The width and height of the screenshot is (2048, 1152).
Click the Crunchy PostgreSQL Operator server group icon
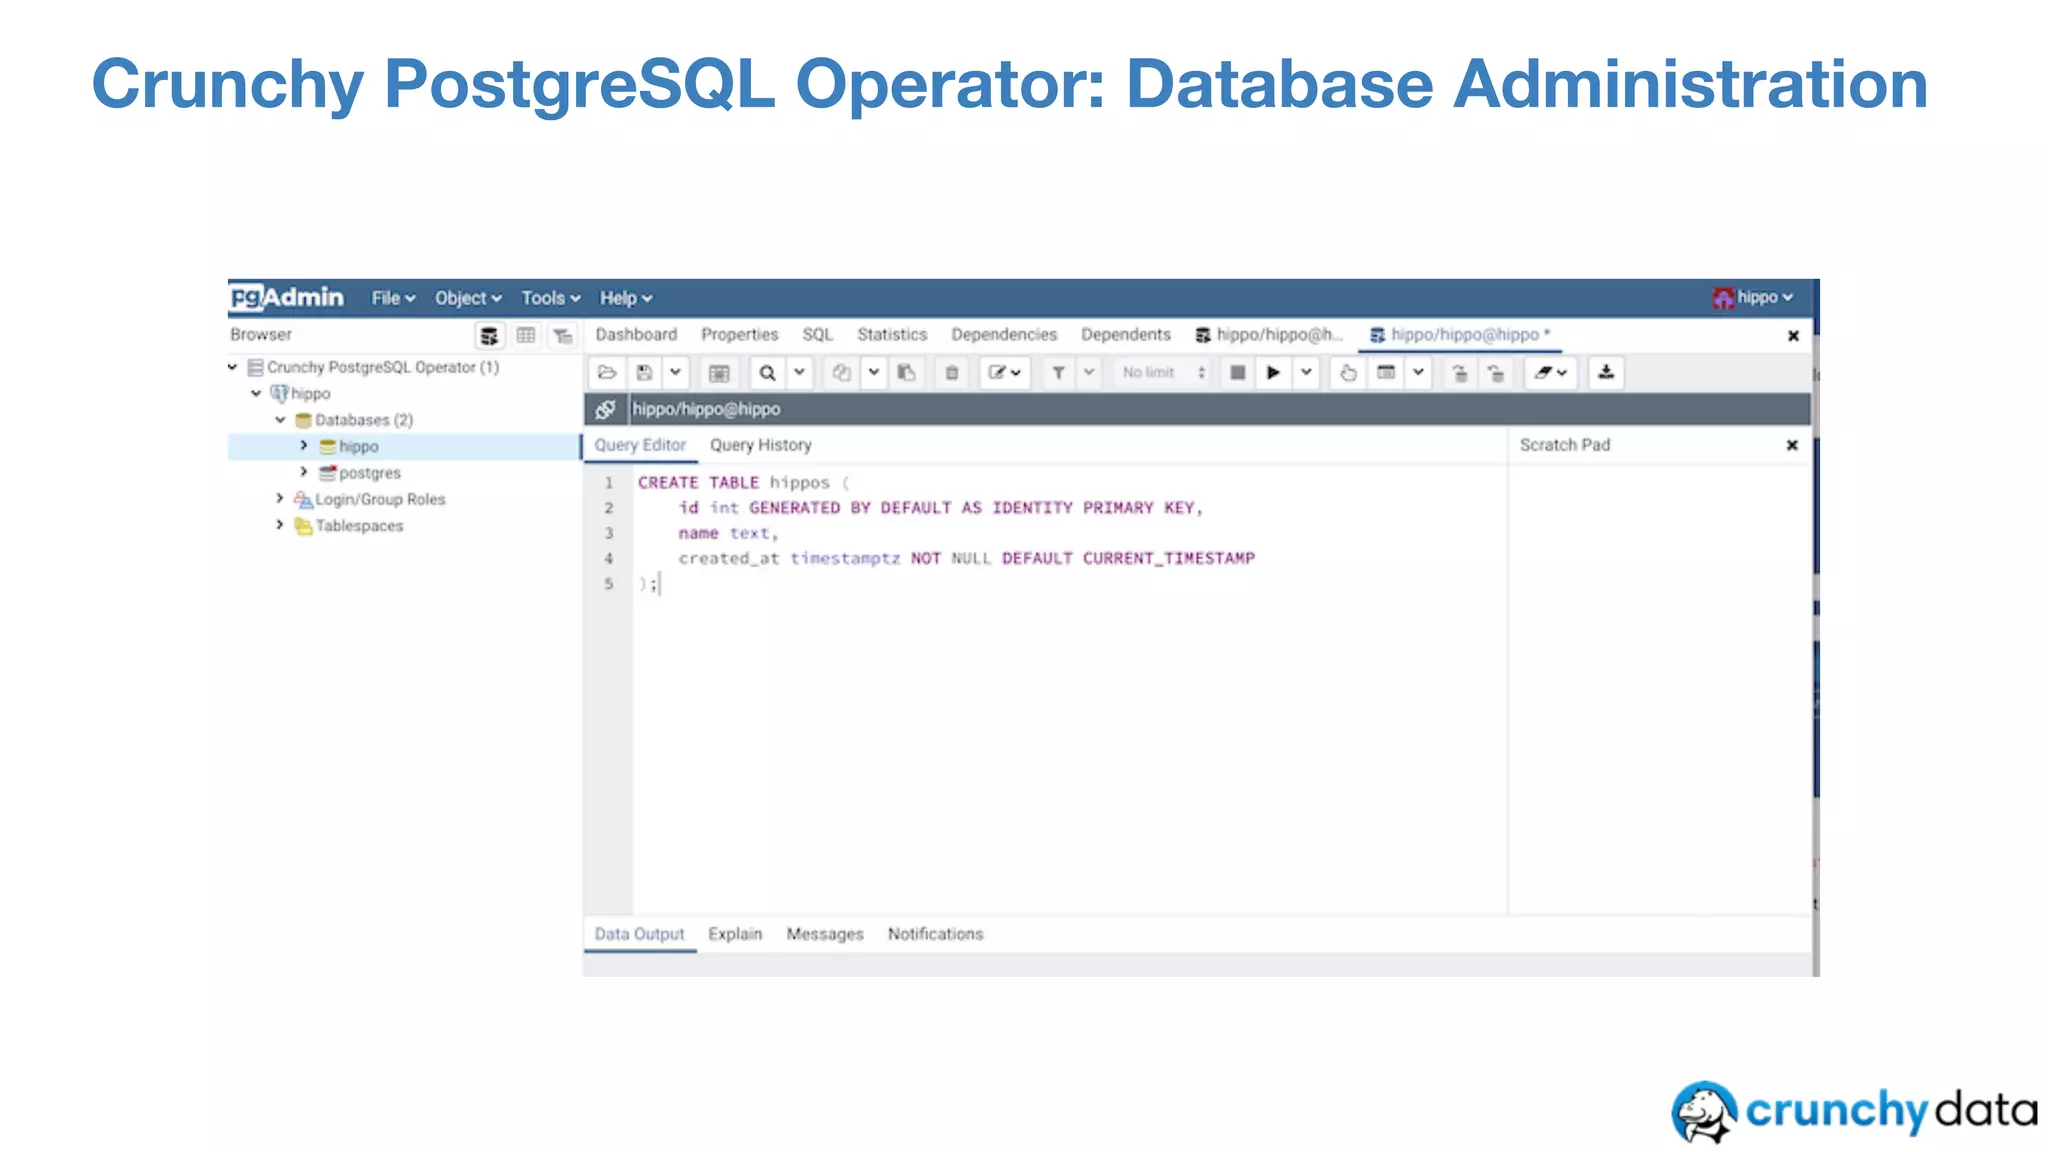(x=255, y=367)
